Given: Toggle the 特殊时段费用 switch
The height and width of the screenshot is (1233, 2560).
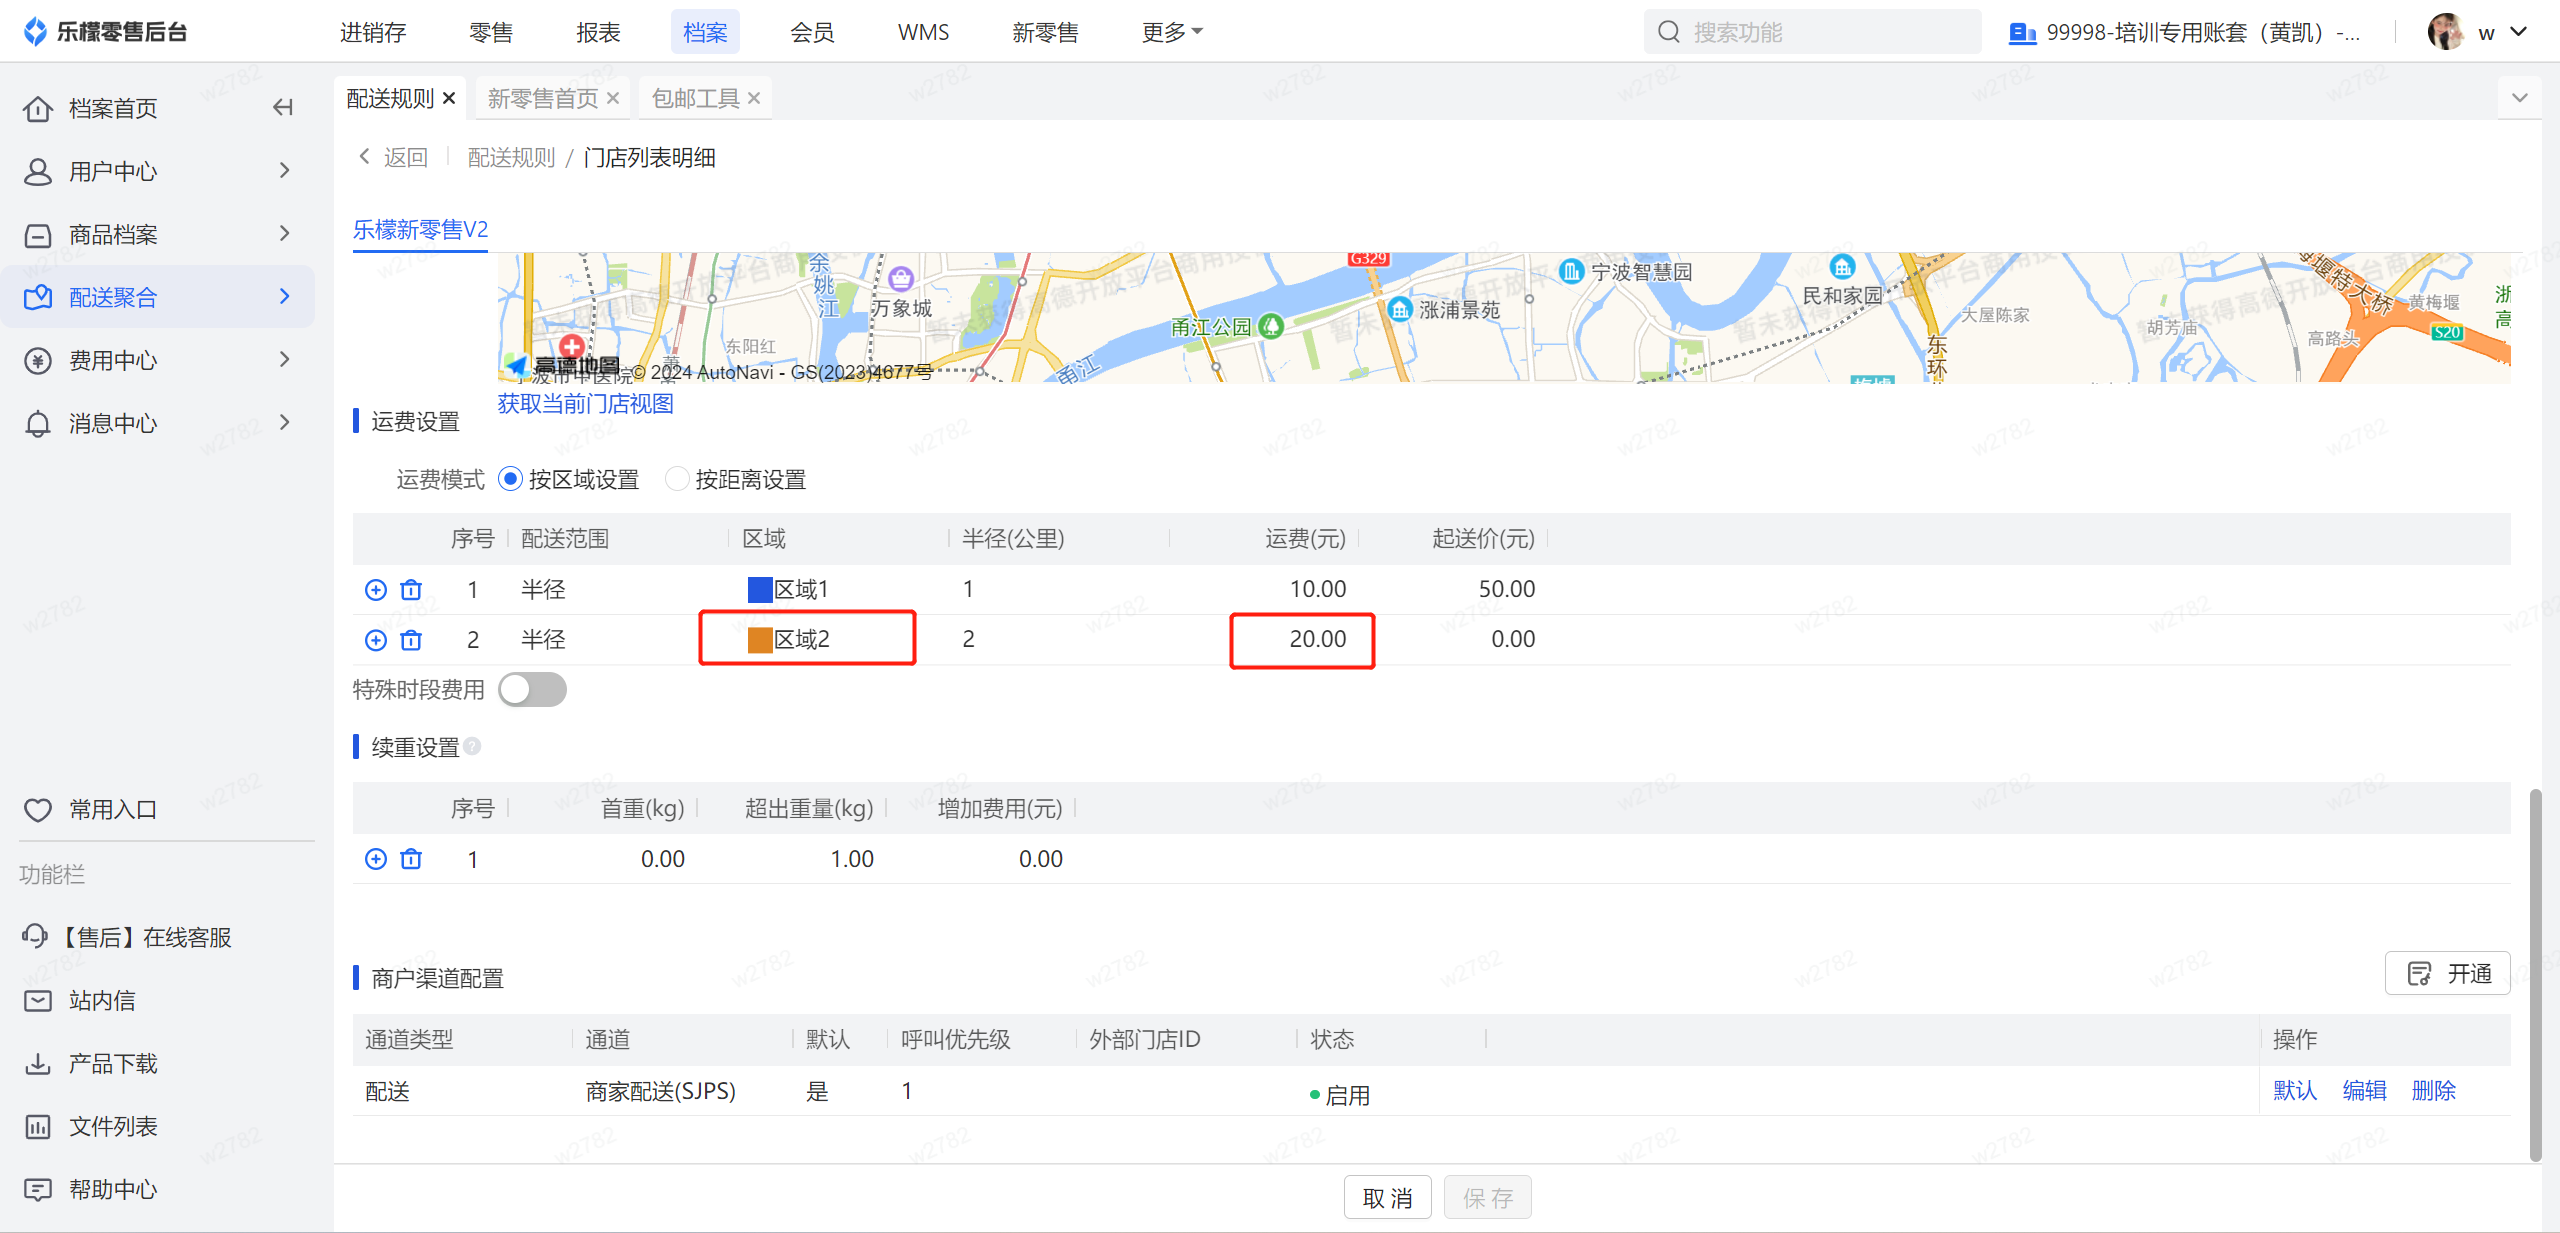Looking at the screenshot, I should (532, 689).
